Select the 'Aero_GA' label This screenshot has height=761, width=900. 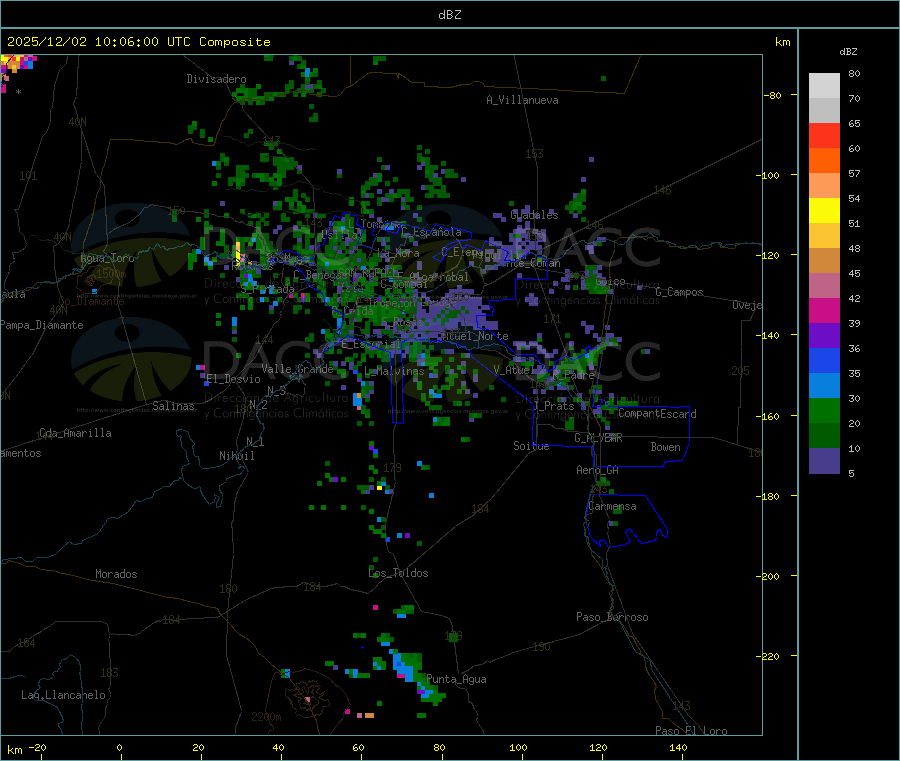(598, 470)
